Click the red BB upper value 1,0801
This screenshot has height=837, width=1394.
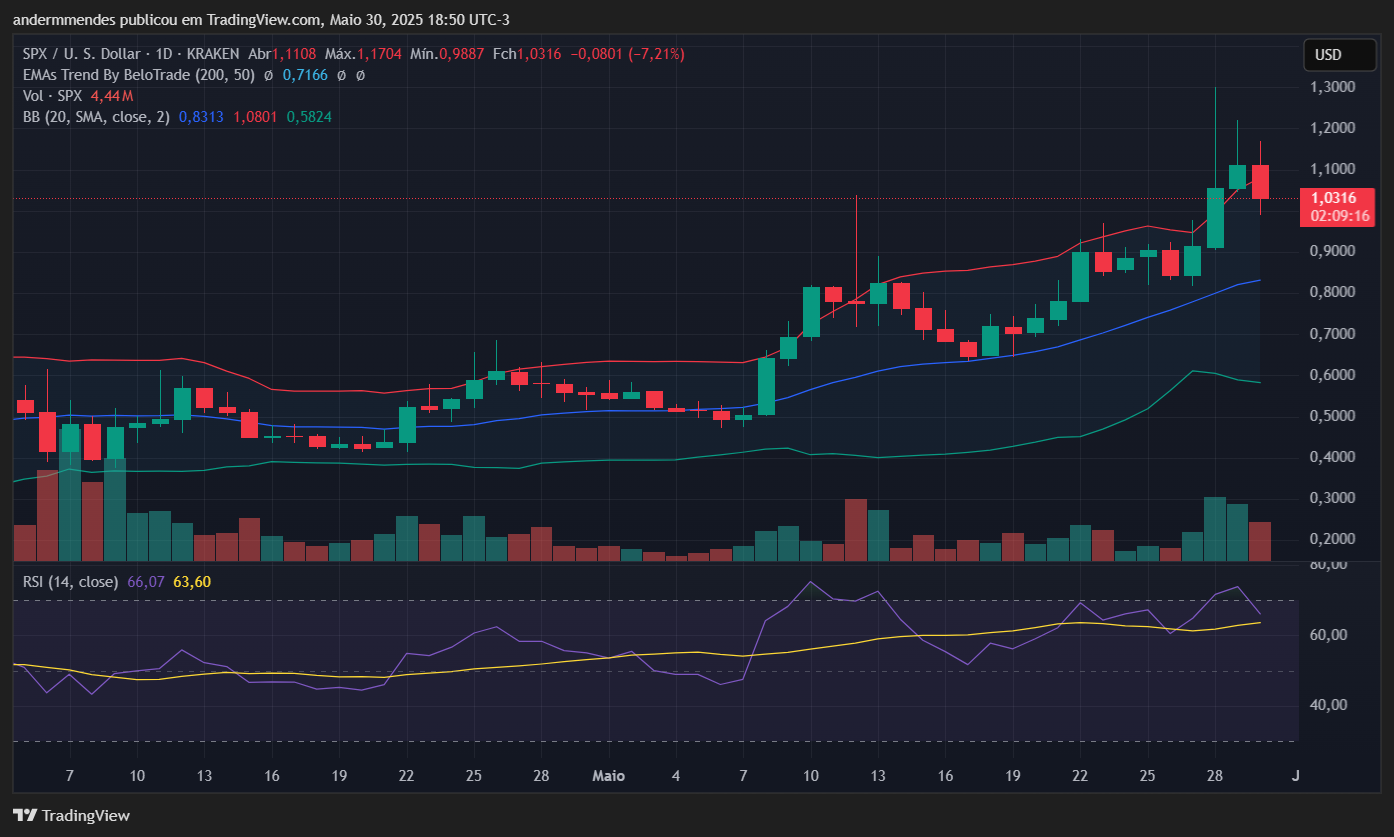[255, 117]
